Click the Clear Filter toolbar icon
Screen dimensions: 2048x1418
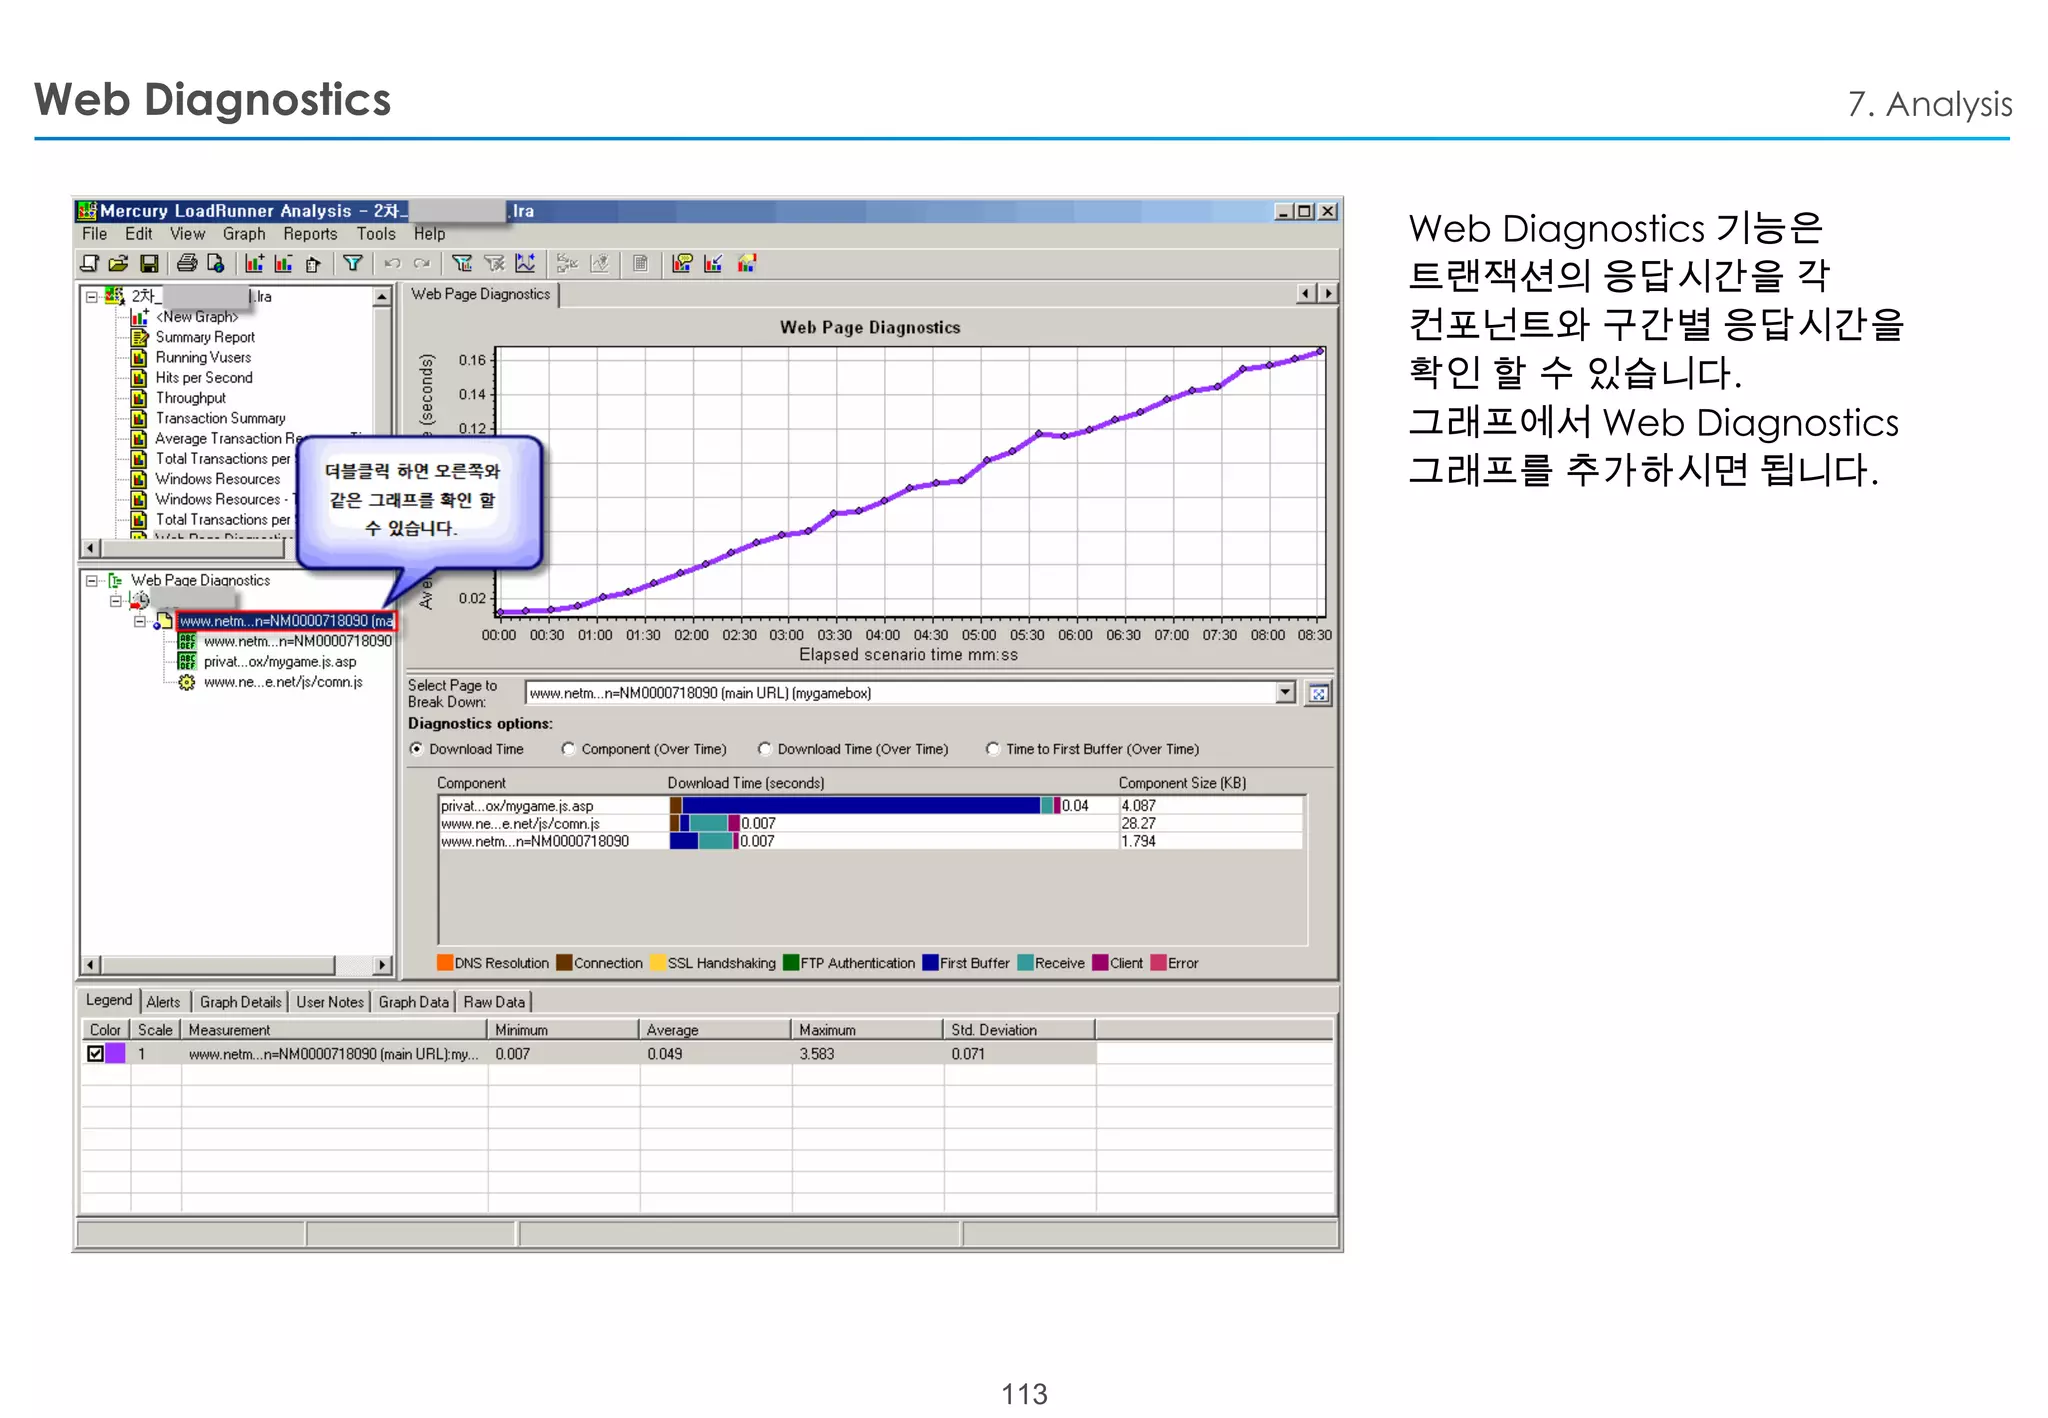pos(494,263)
